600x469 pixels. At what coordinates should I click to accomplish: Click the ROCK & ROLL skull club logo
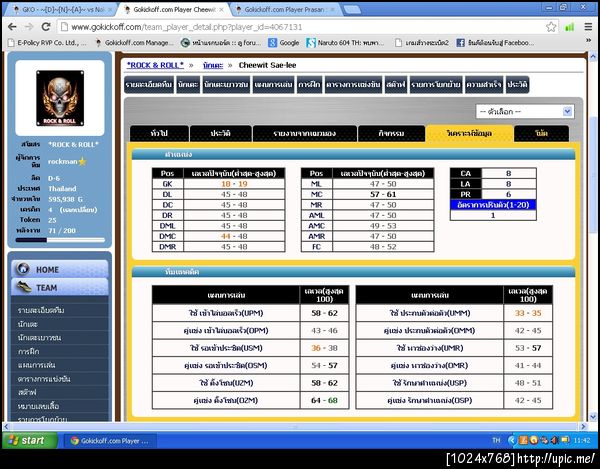(60, 98)
